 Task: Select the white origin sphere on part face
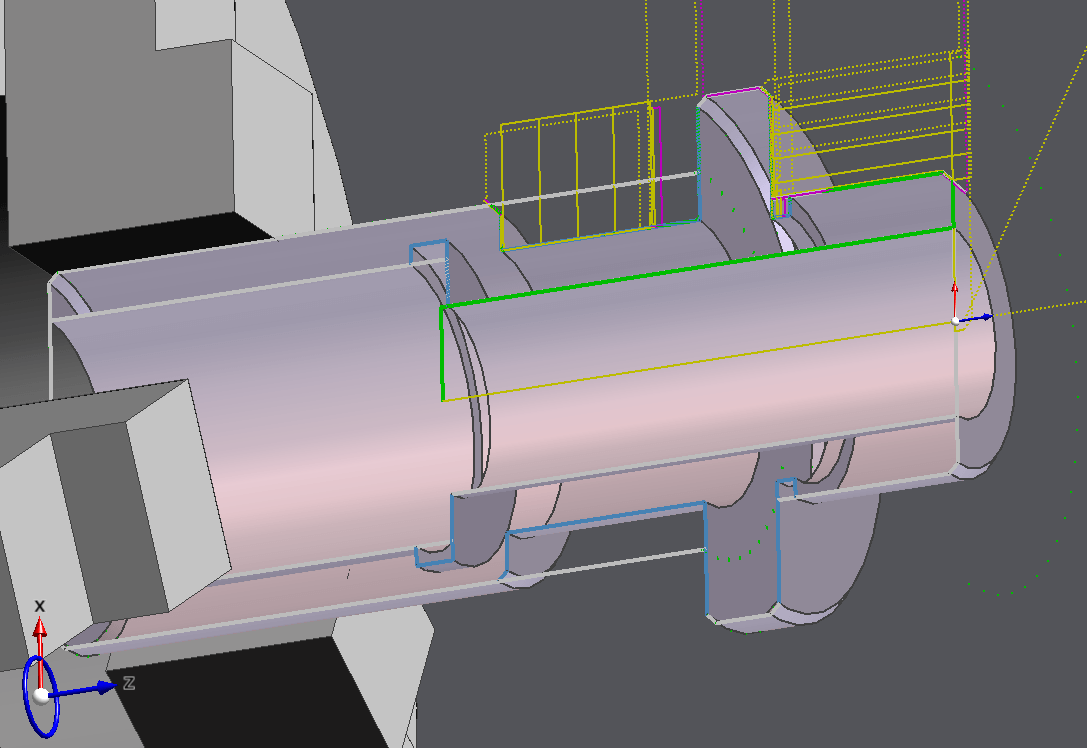pyautogui.click(x=956, y=321)
